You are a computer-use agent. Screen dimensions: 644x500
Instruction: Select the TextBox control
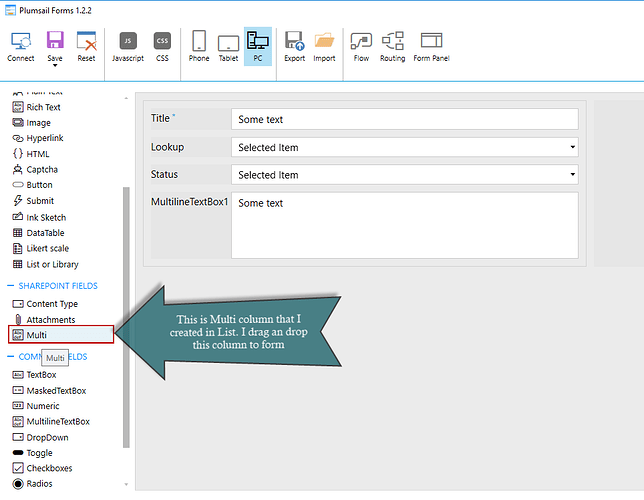tap(34, 375)
